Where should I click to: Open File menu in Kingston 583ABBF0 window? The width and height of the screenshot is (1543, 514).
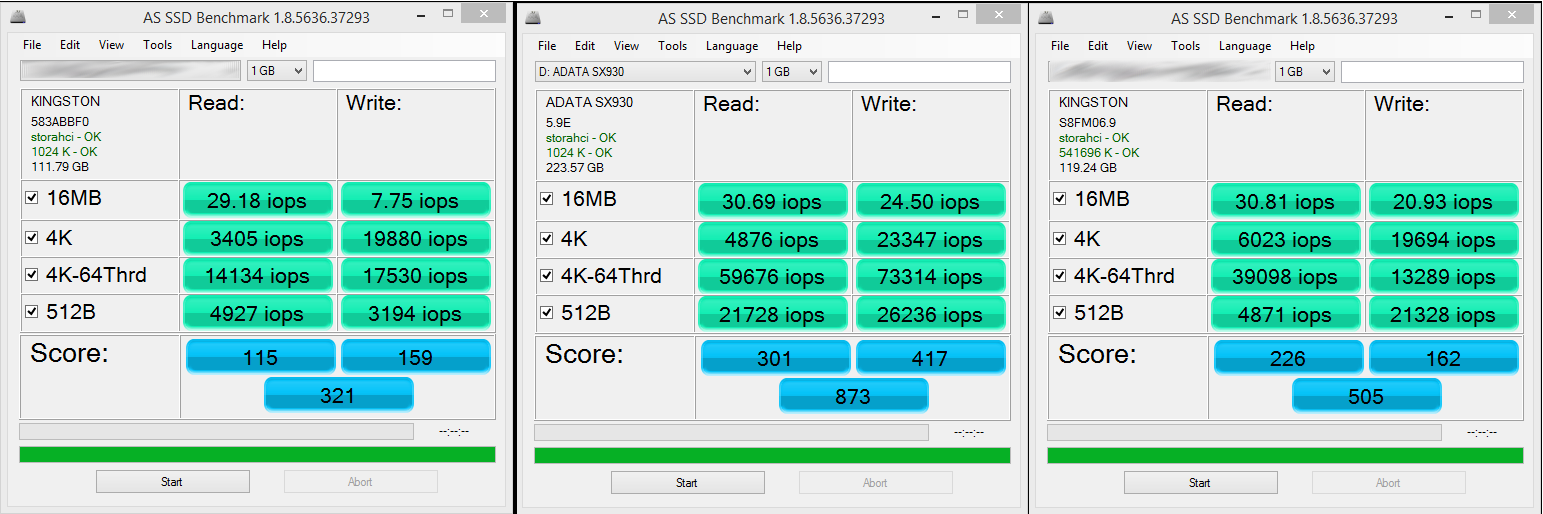click(32, 45)
